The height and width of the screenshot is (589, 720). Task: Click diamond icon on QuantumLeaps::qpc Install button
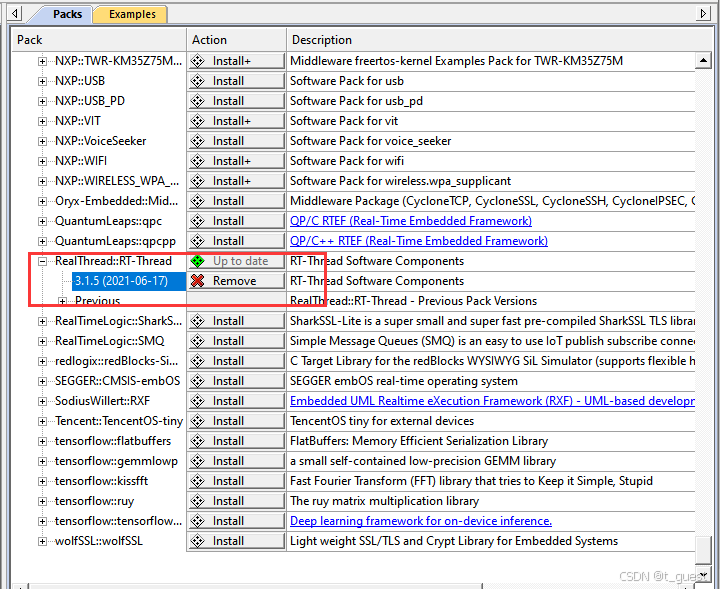197,221
